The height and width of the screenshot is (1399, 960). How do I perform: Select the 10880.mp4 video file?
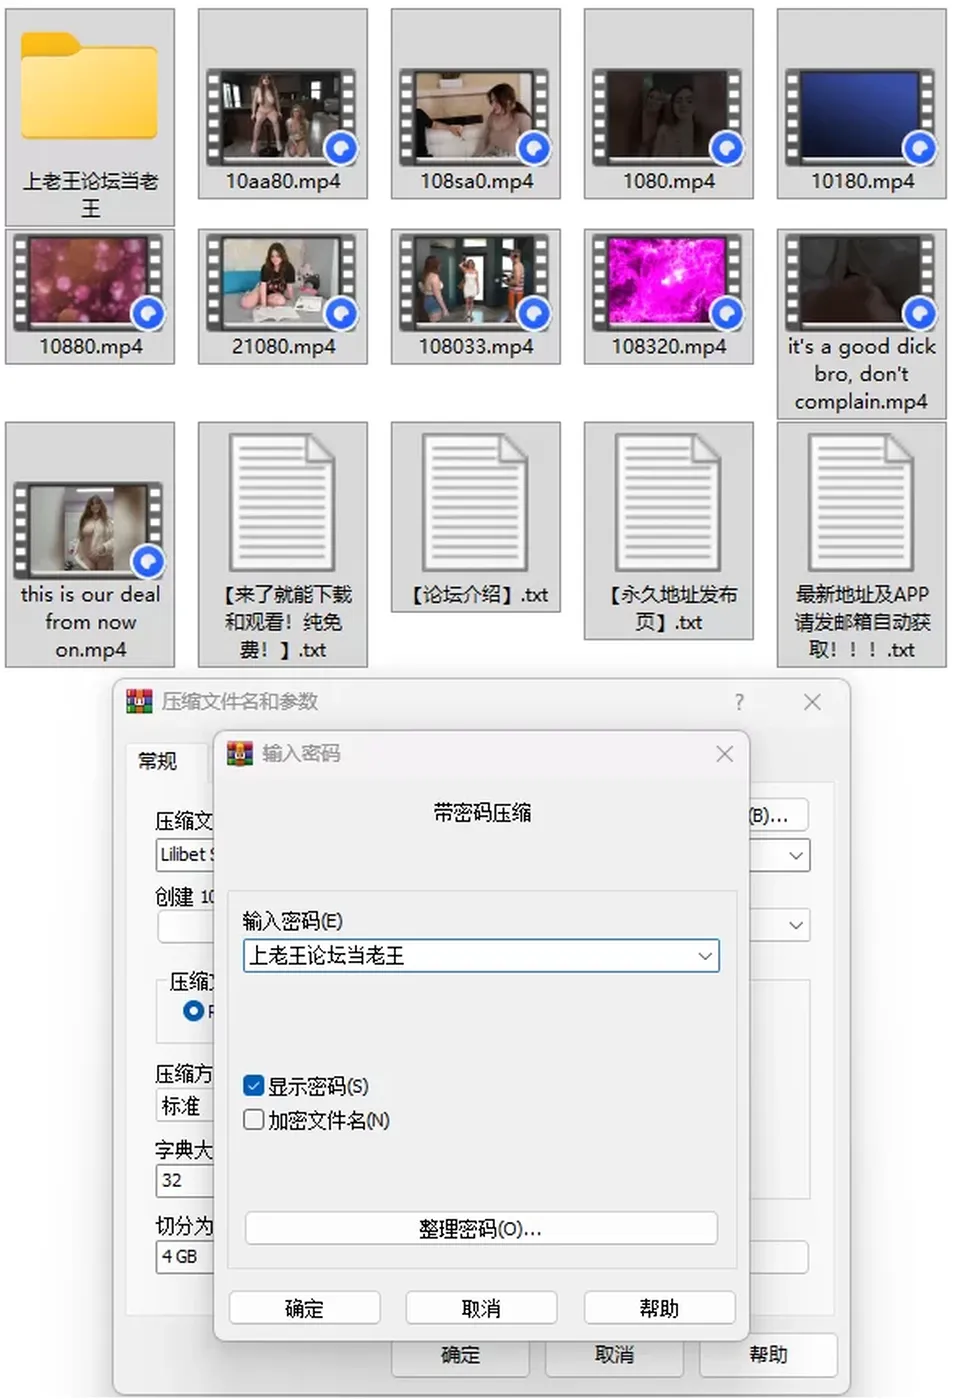coord(89,297)
